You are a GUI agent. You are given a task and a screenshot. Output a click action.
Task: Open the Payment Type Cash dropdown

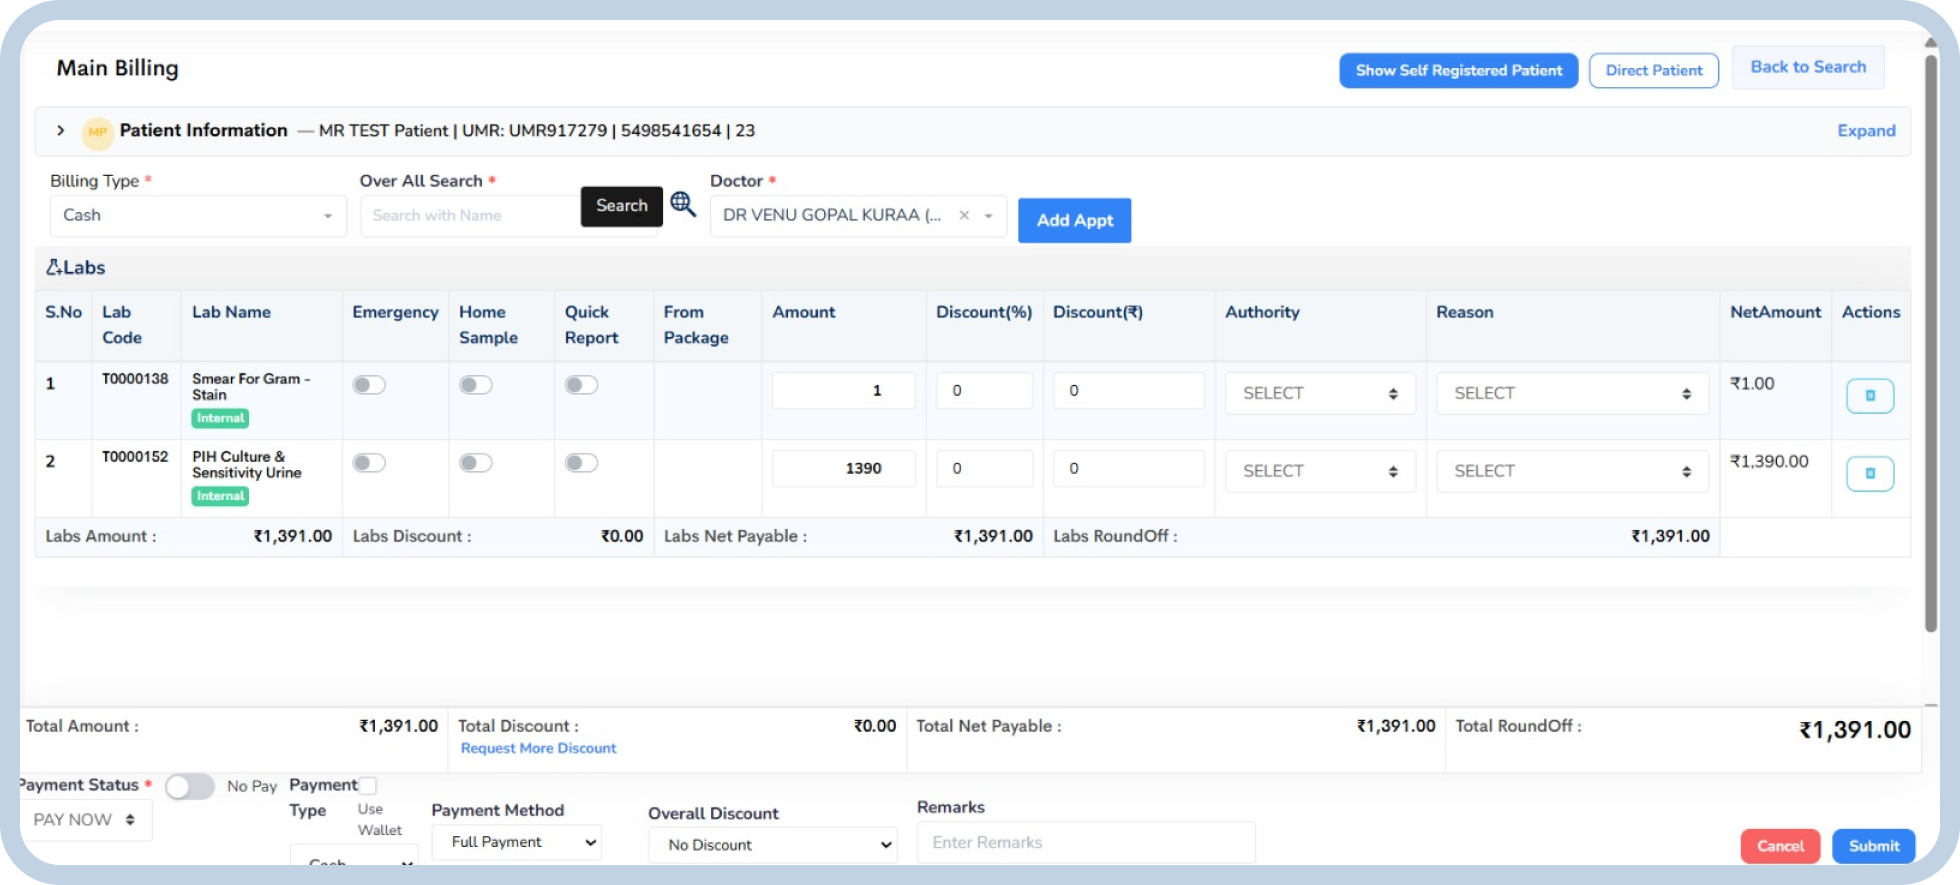coord(354,858)
